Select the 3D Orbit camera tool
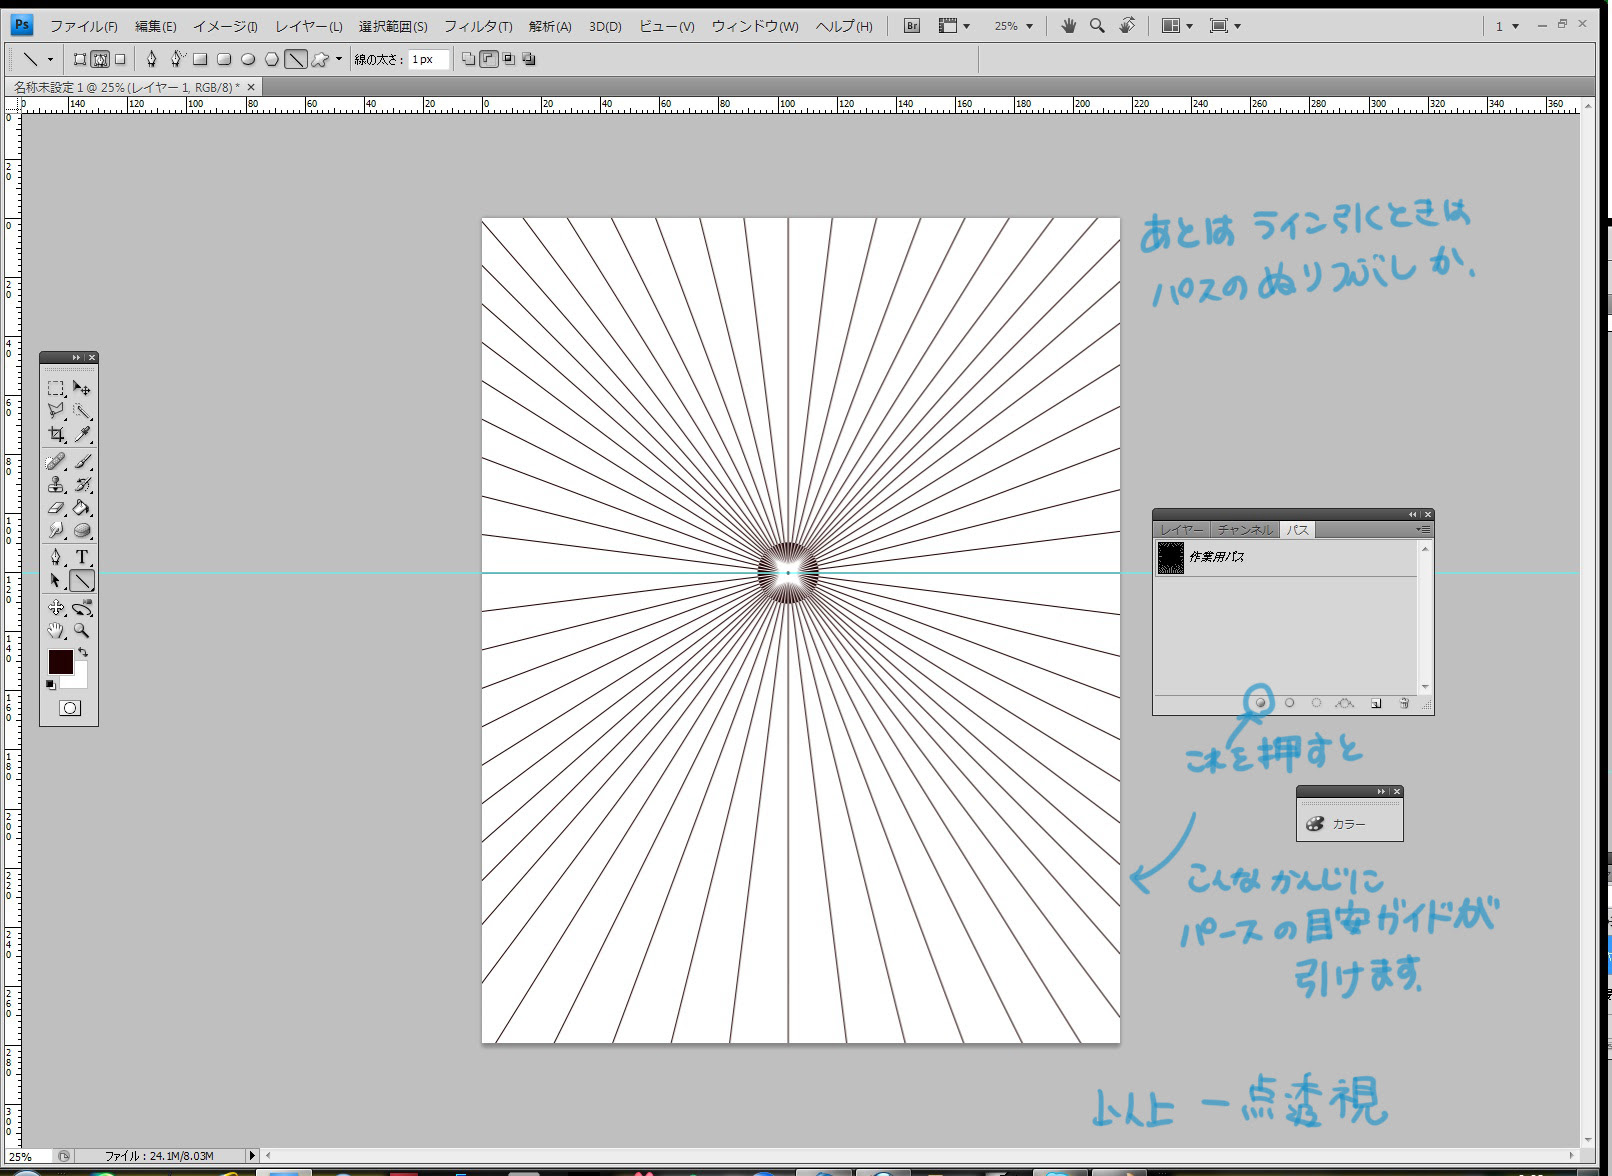1612x1176 pixels. pyautogui.click(x=82, y=607)
